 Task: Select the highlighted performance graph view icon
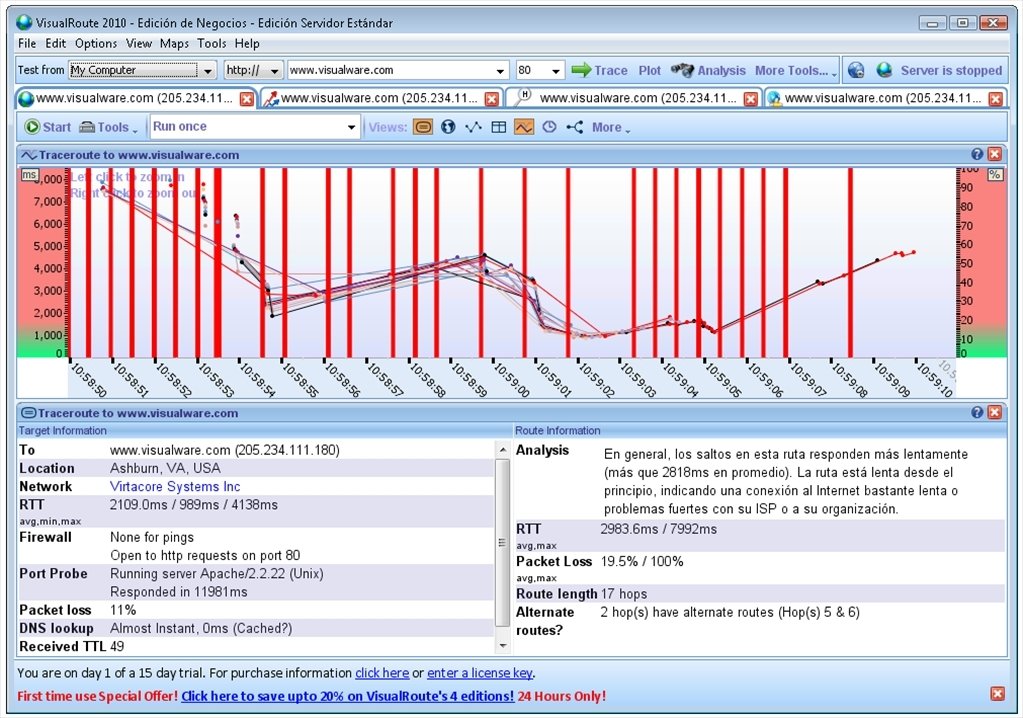click(x=523, y=127)
